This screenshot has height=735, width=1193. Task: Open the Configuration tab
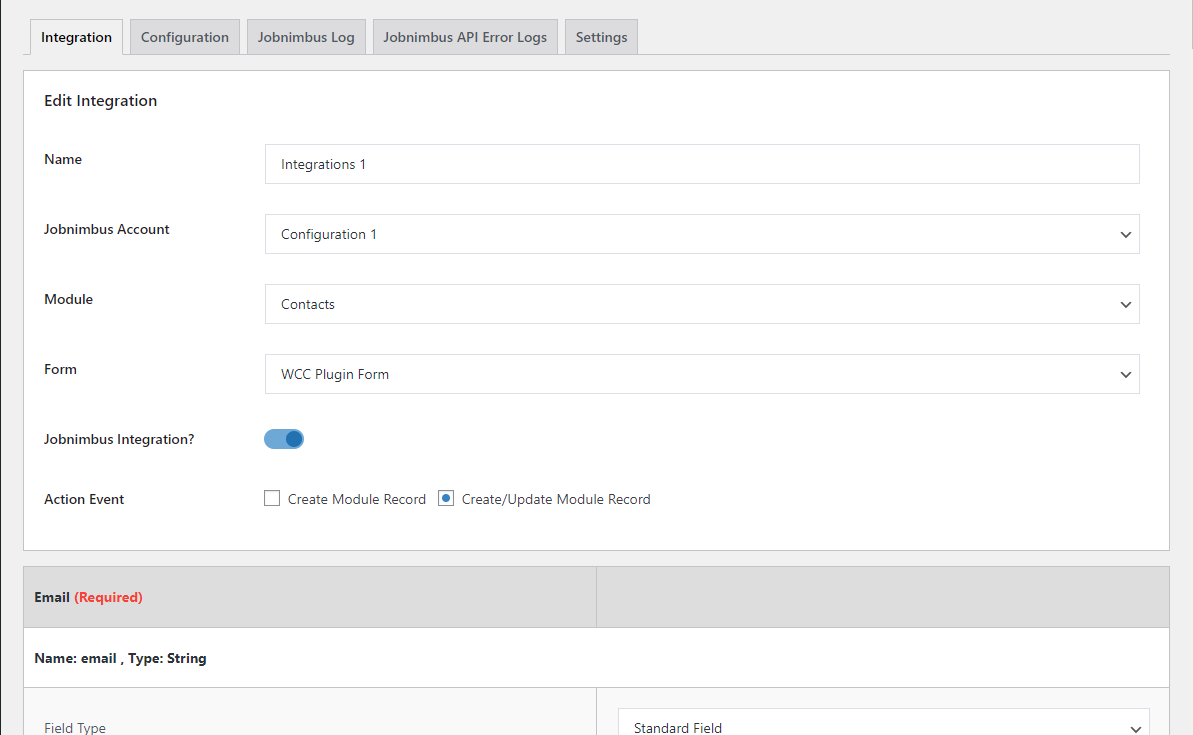tap(185, 37)
